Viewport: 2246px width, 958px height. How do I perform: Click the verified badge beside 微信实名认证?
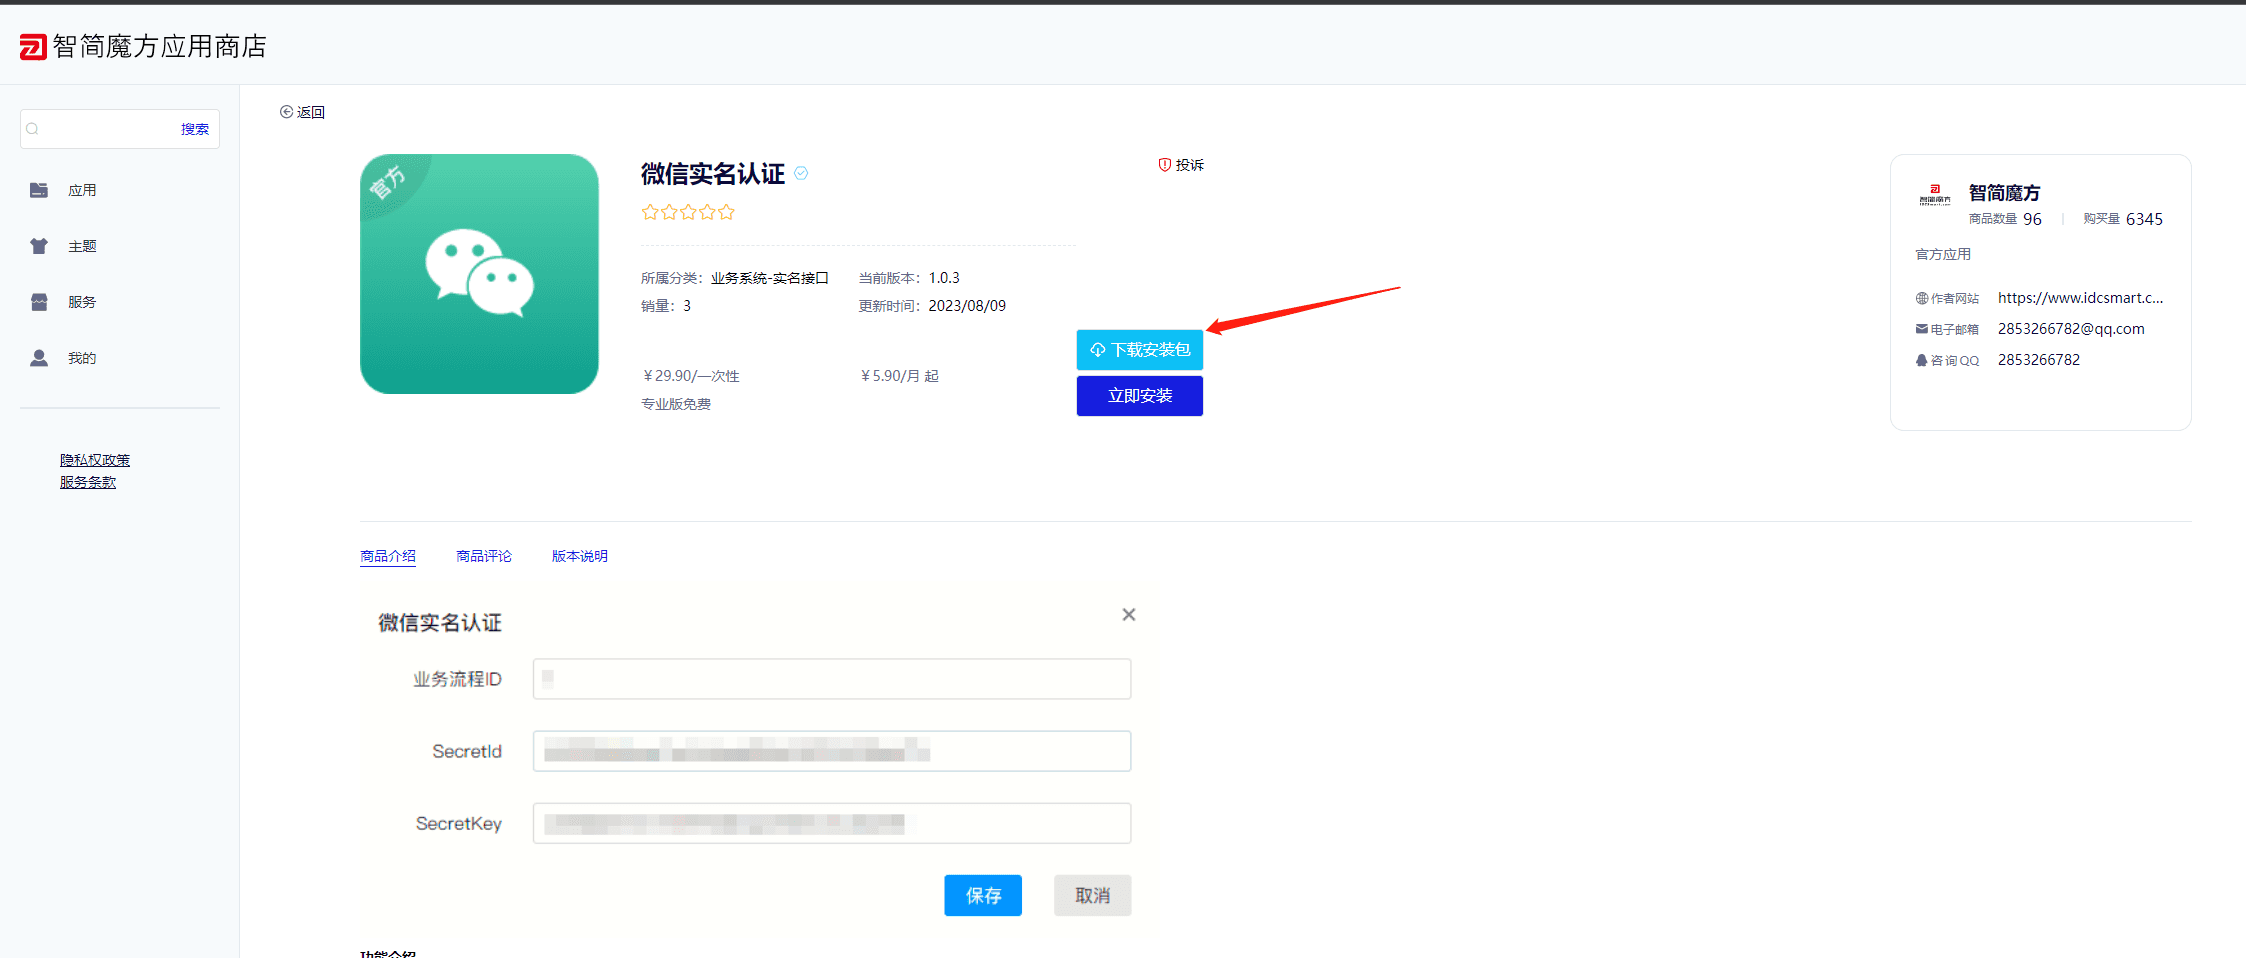(801, 174)
